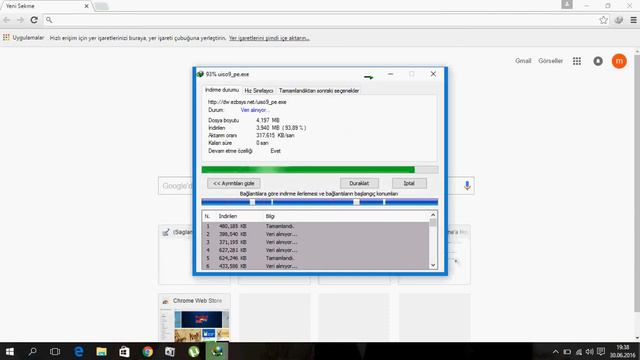Open the Outlook icon on the taskbar
Image resolution: width=640 pixels, height=360 pixels.
point(170,351)
